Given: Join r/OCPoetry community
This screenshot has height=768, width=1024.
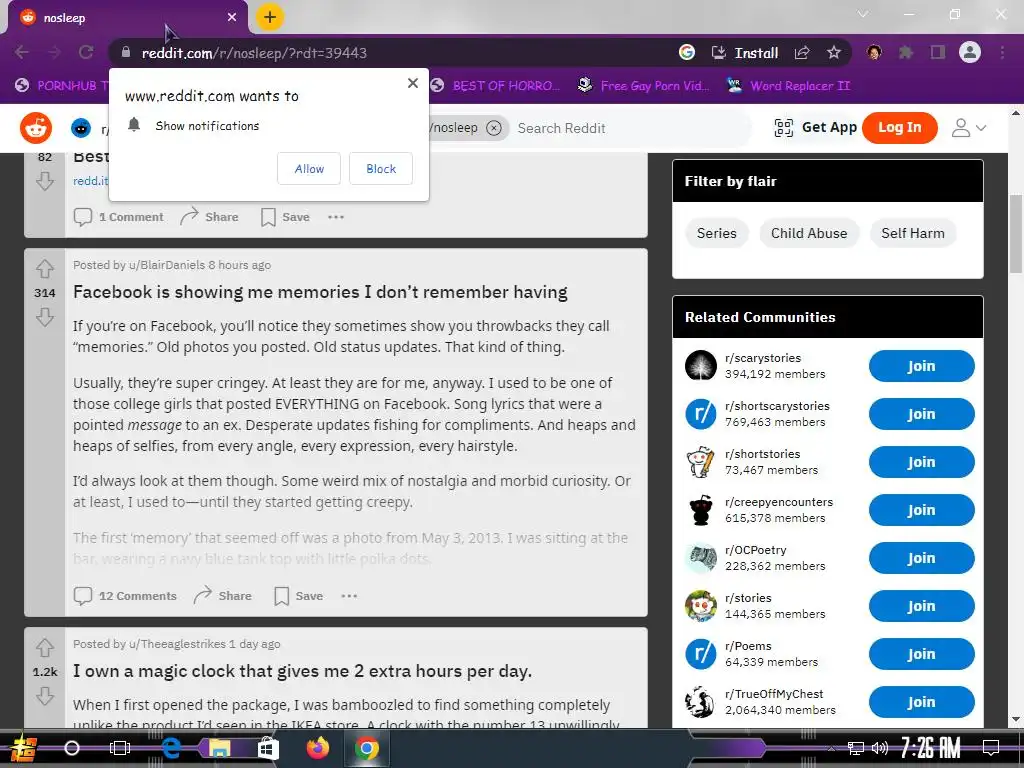Looking at the screenshot, I should click(x=921, y=558).
